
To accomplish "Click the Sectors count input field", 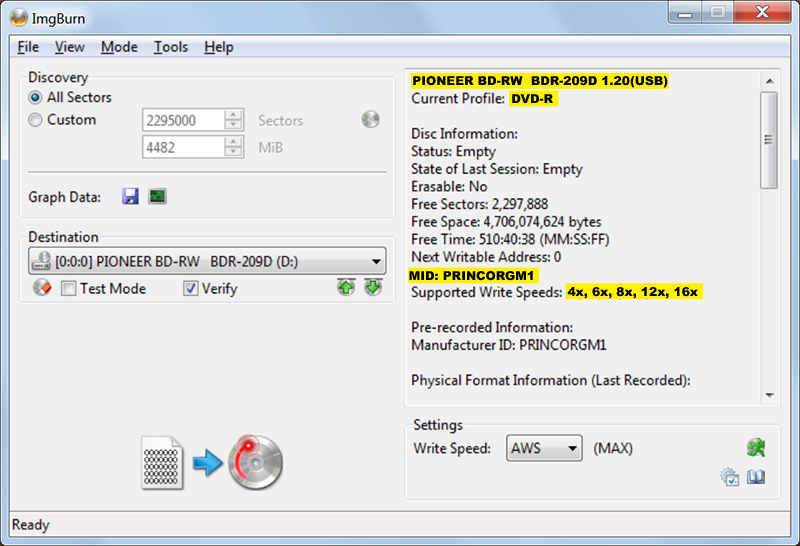I will point(183,120).
